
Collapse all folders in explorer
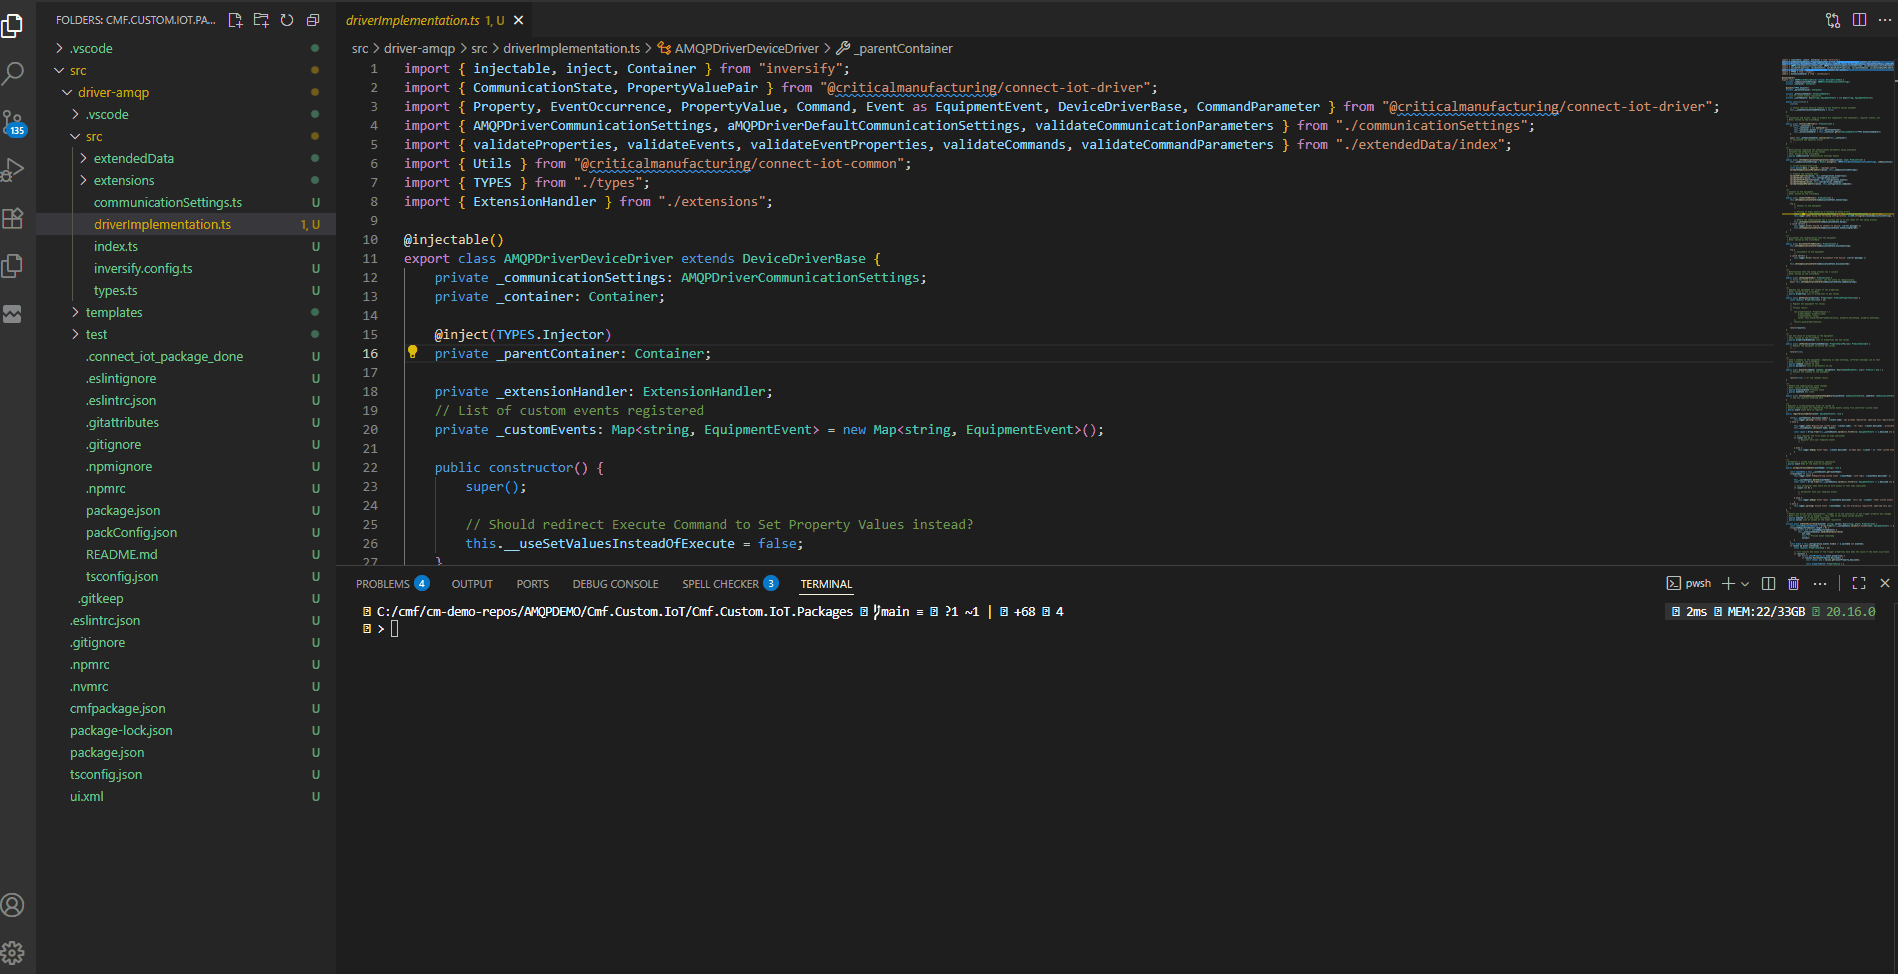point(313,20)
